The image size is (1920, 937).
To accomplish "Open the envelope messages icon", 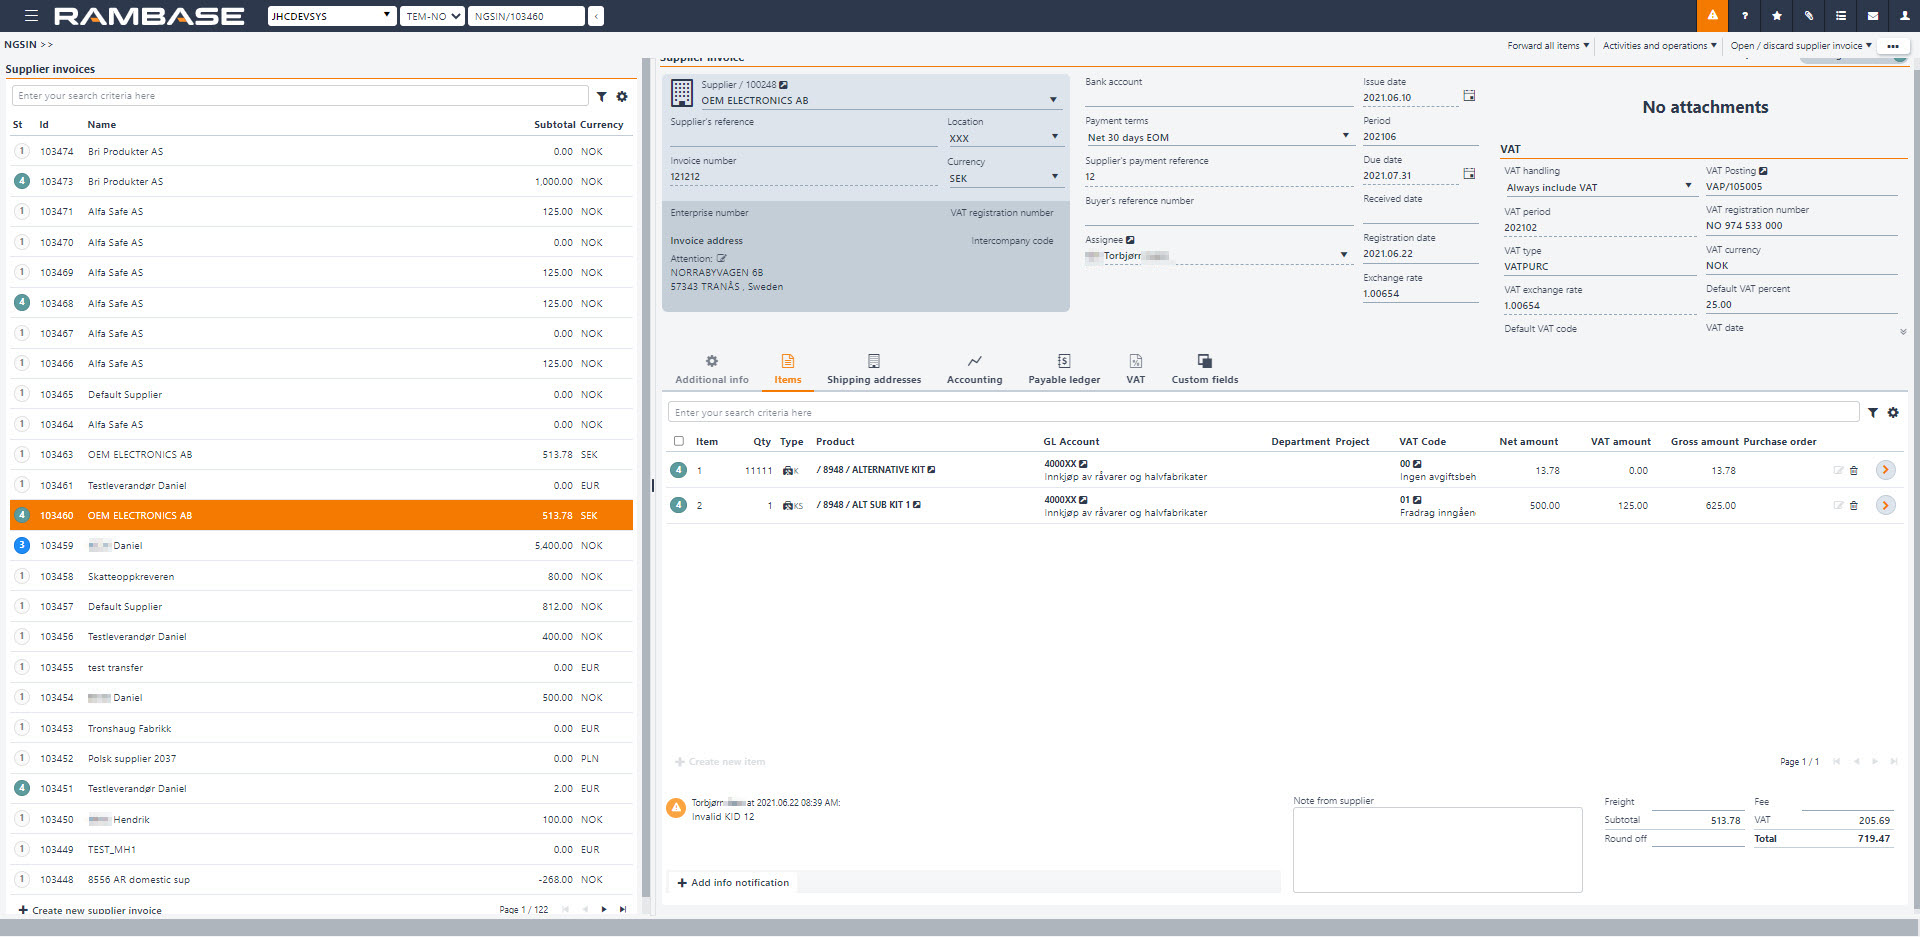I will click(1873, 16).
